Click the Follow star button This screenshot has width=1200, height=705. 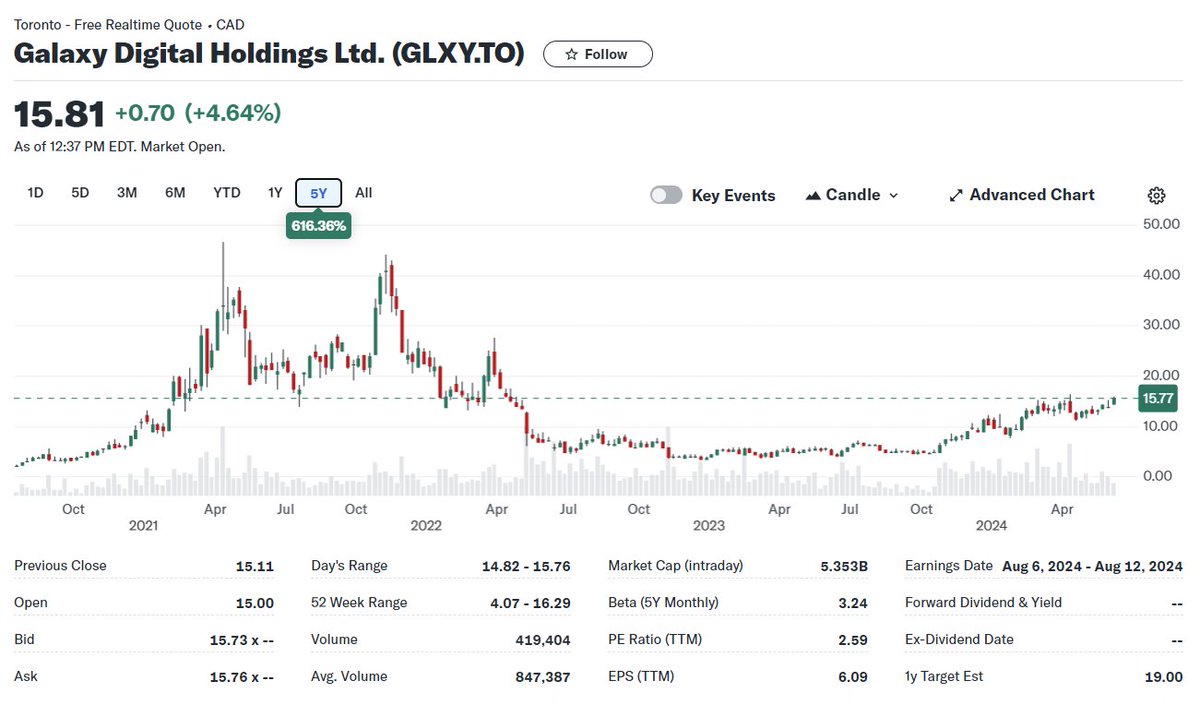click(x=598, y=54)
